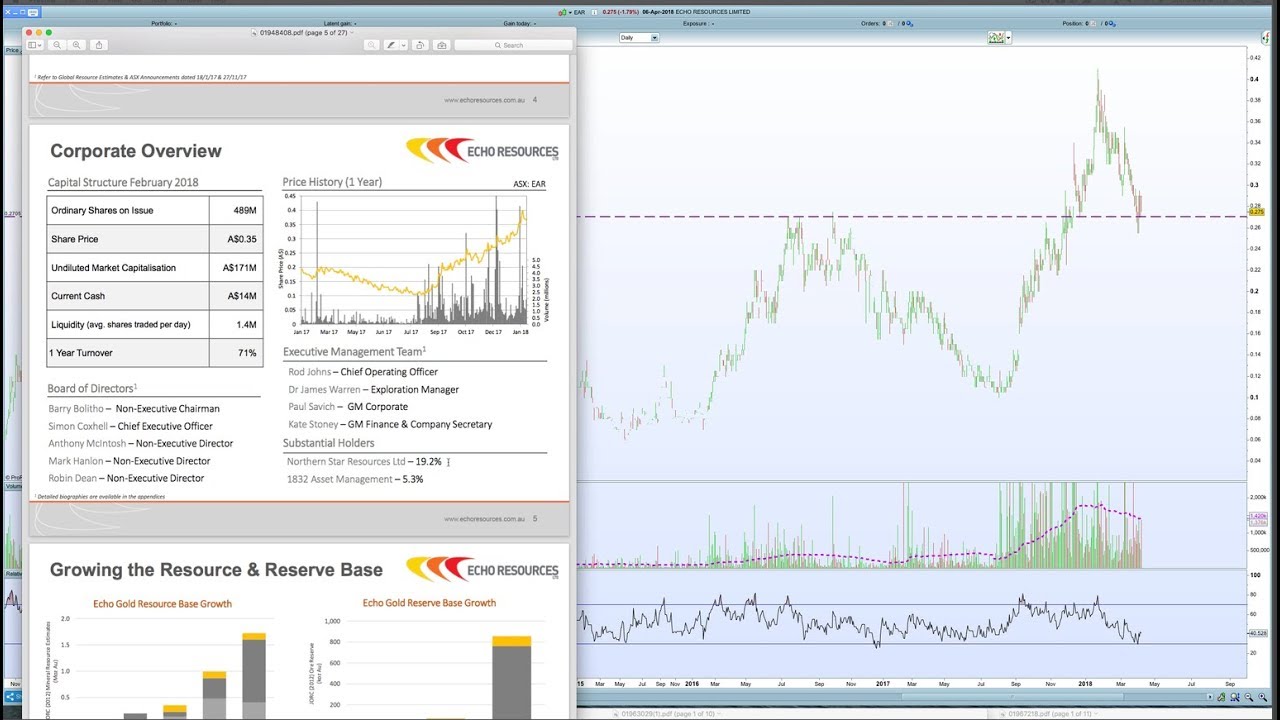Click the Echo Resources logo on Corporate Overview
1280x720 pixels.
tap(482, 150)
